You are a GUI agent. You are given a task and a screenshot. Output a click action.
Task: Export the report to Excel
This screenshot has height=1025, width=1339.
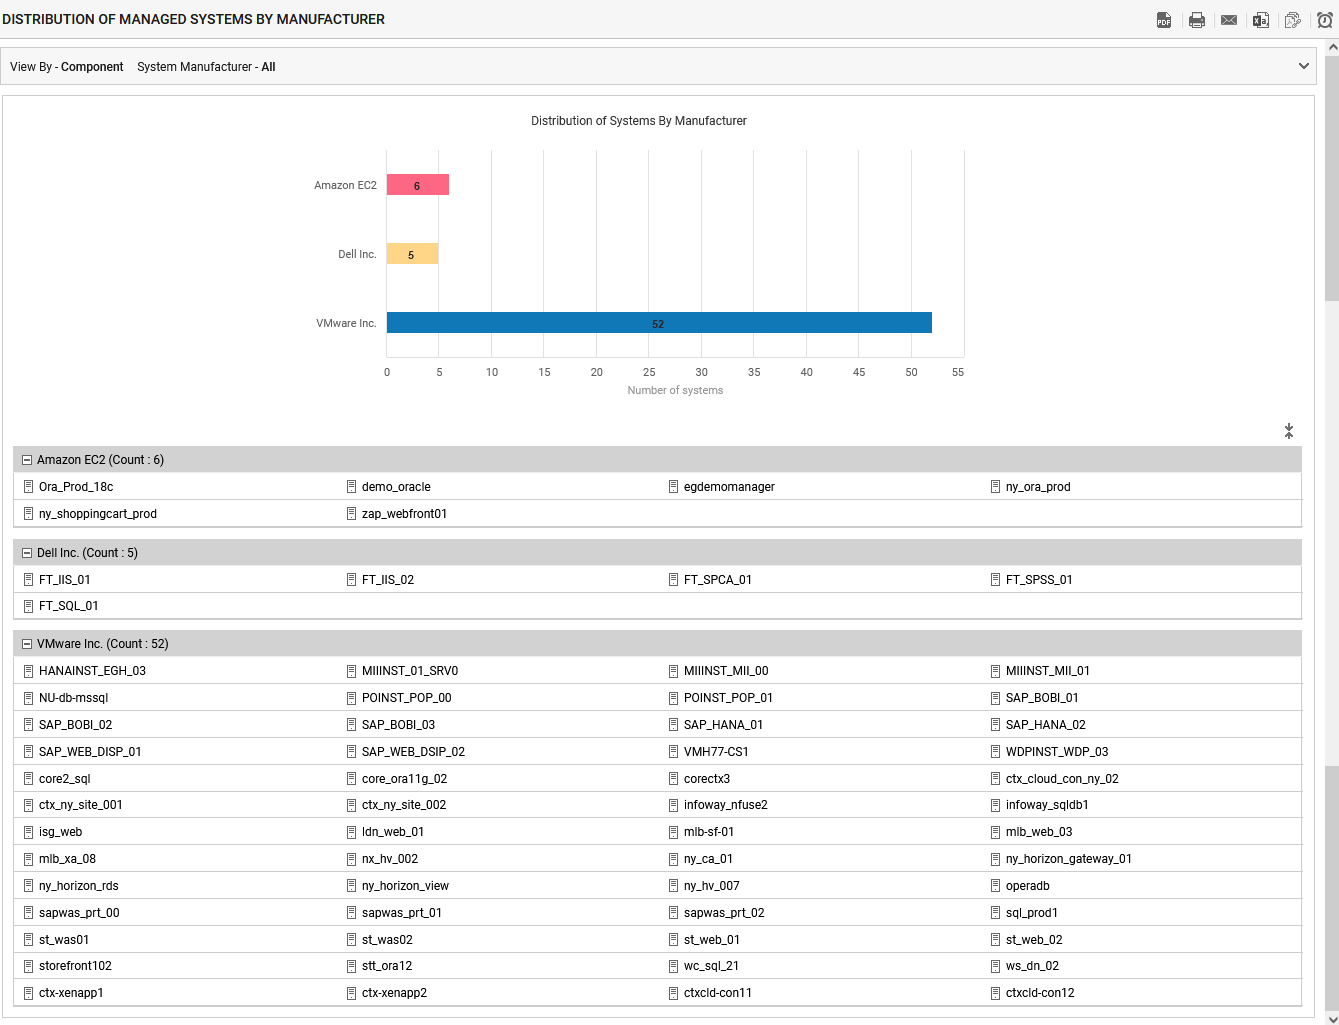(1261, 20)
